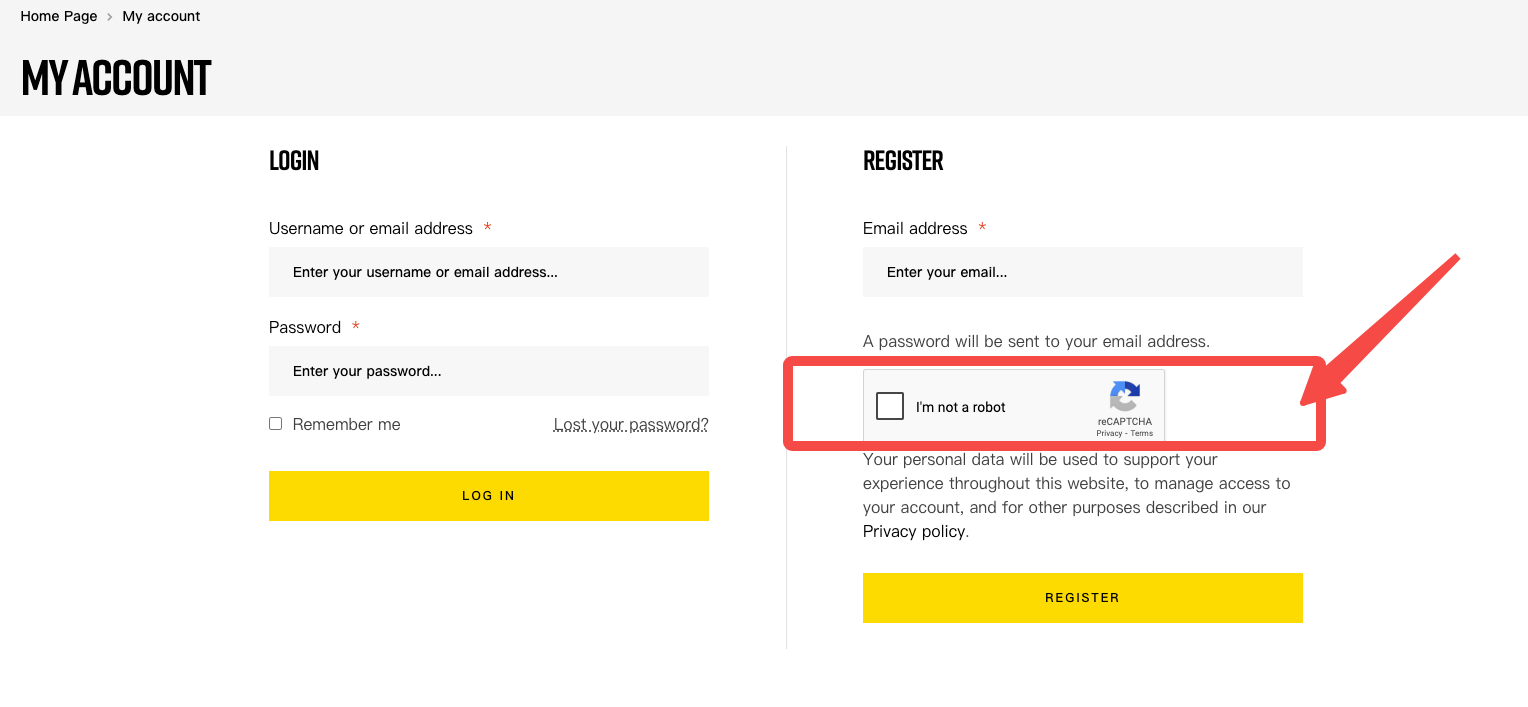1528x707 pixels.
Task: Click the "Remember me" label text
Action: [x=346, y=425]
